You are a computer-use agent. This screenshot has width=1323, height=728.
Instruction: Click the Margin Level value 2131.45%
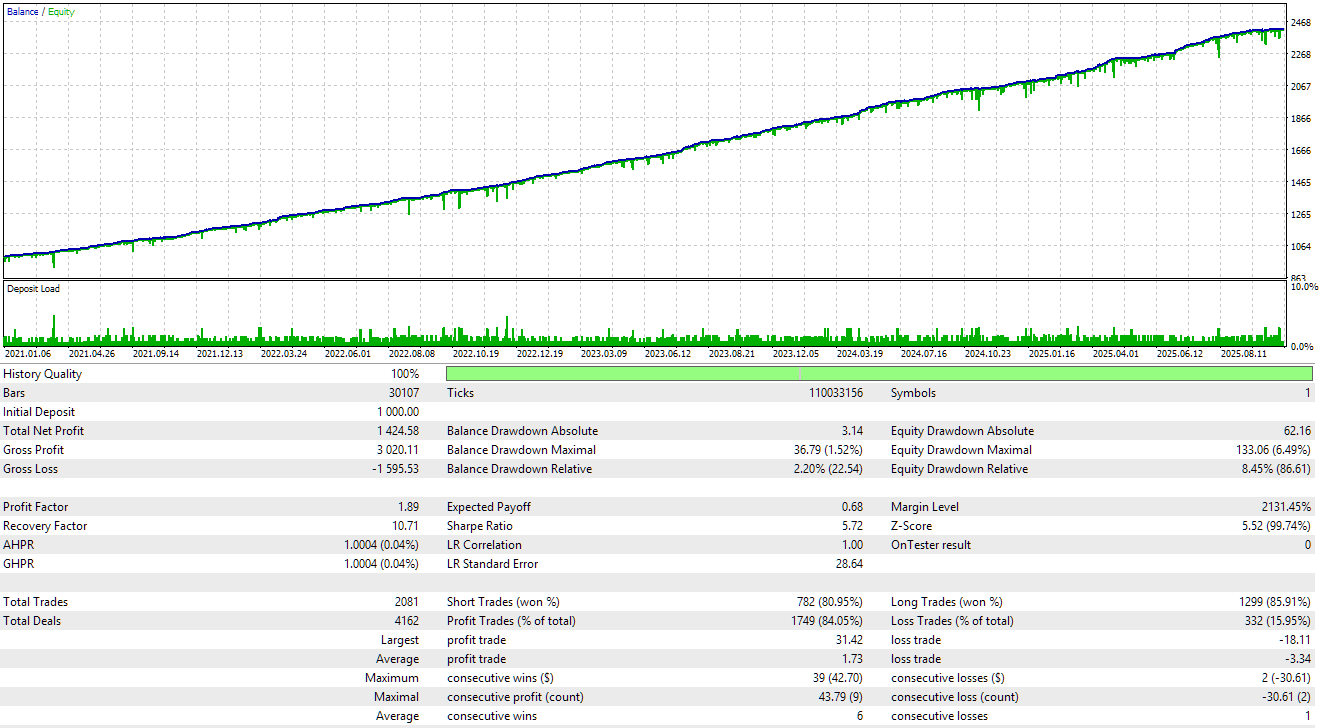pyautogui.click(x=1287, y=507)
